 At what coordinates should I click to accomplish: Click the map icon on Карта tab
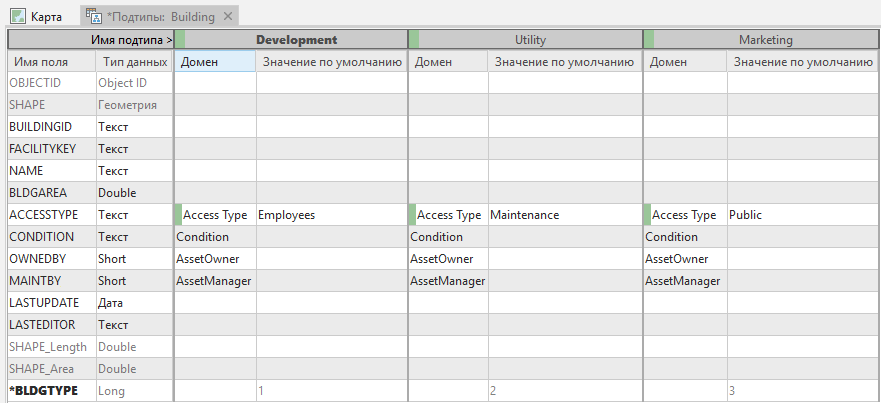coord(17,17)
